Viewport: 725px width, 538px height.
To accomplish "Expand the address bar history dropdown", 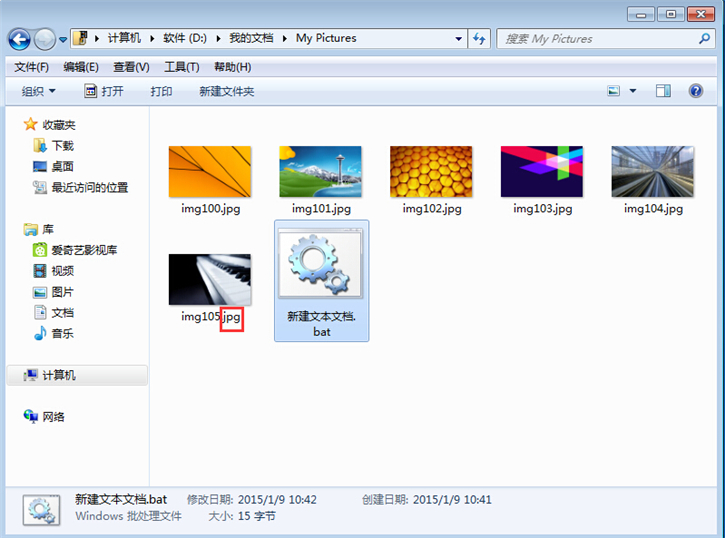I will coord(458,39).
